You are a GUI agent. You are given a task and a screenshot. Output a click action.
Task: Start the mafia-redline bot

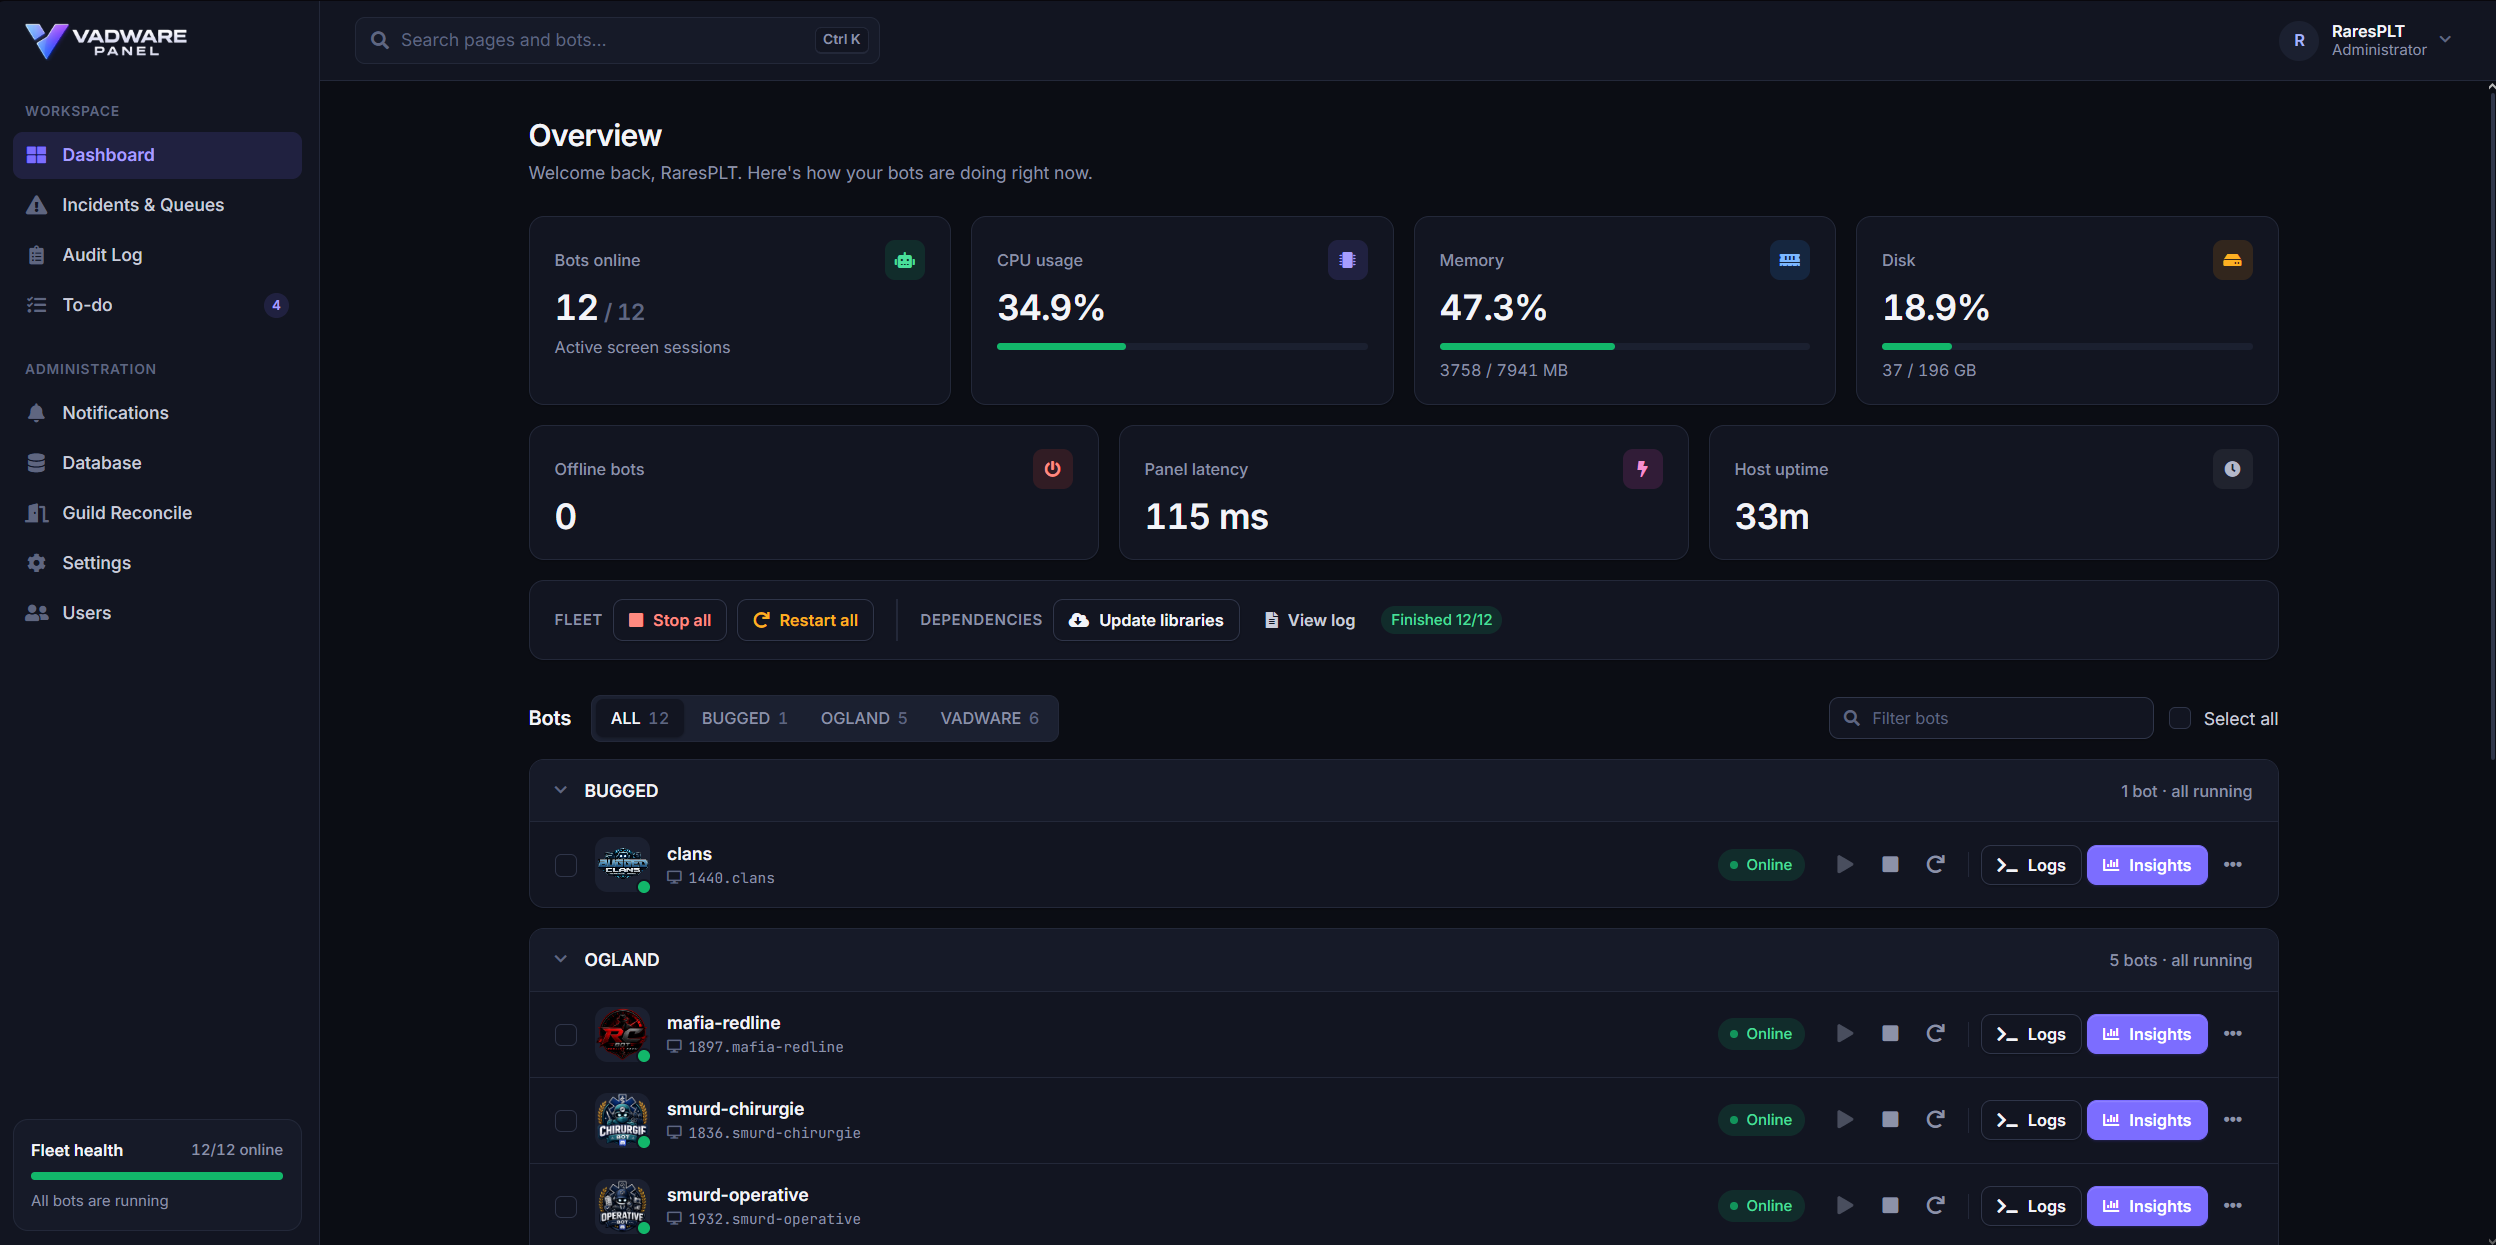[1845, 1034]
